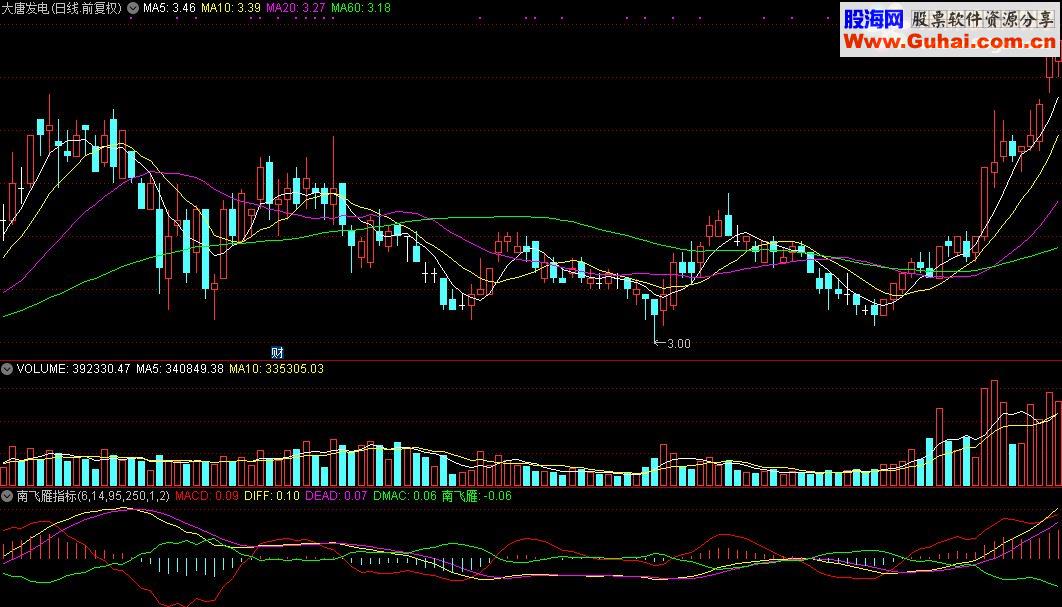Open the VOLUME indicator dropdown arrow
The width and height of the screenshot is (1062, 607).
point(7,369)
